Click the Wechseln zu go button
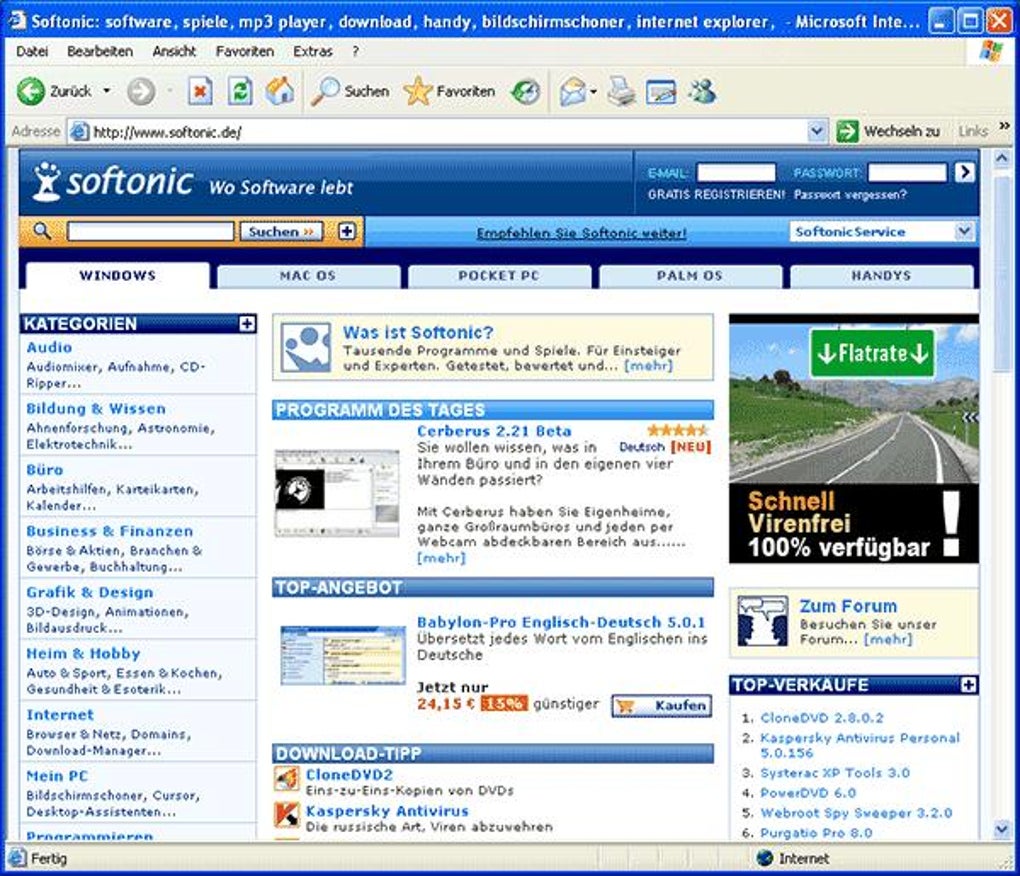1020x876 pixels. pos(888,131)
